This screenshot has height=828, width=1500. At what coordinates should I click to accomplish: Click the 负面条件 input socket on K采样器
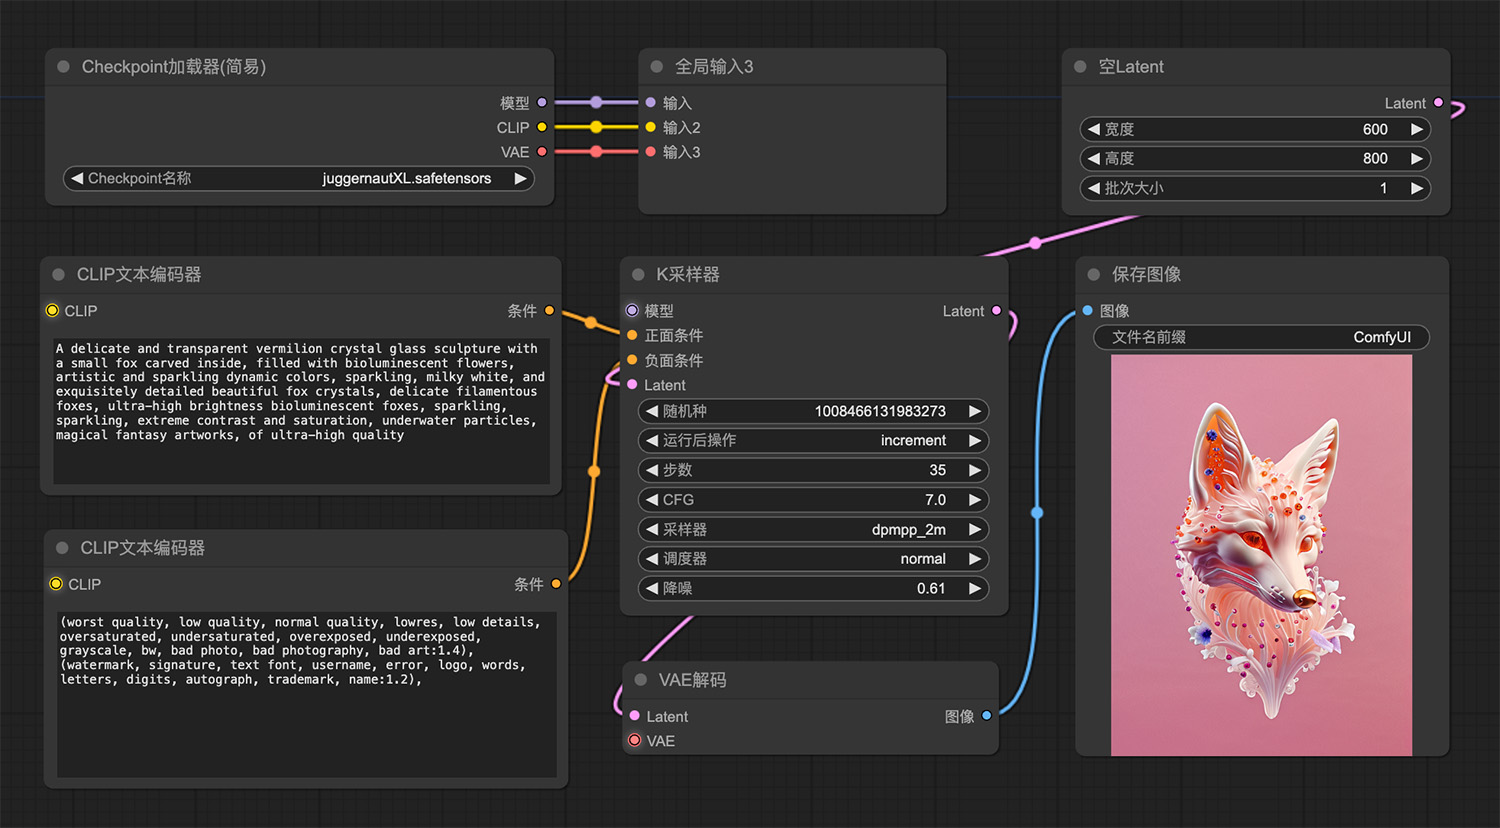632,360
